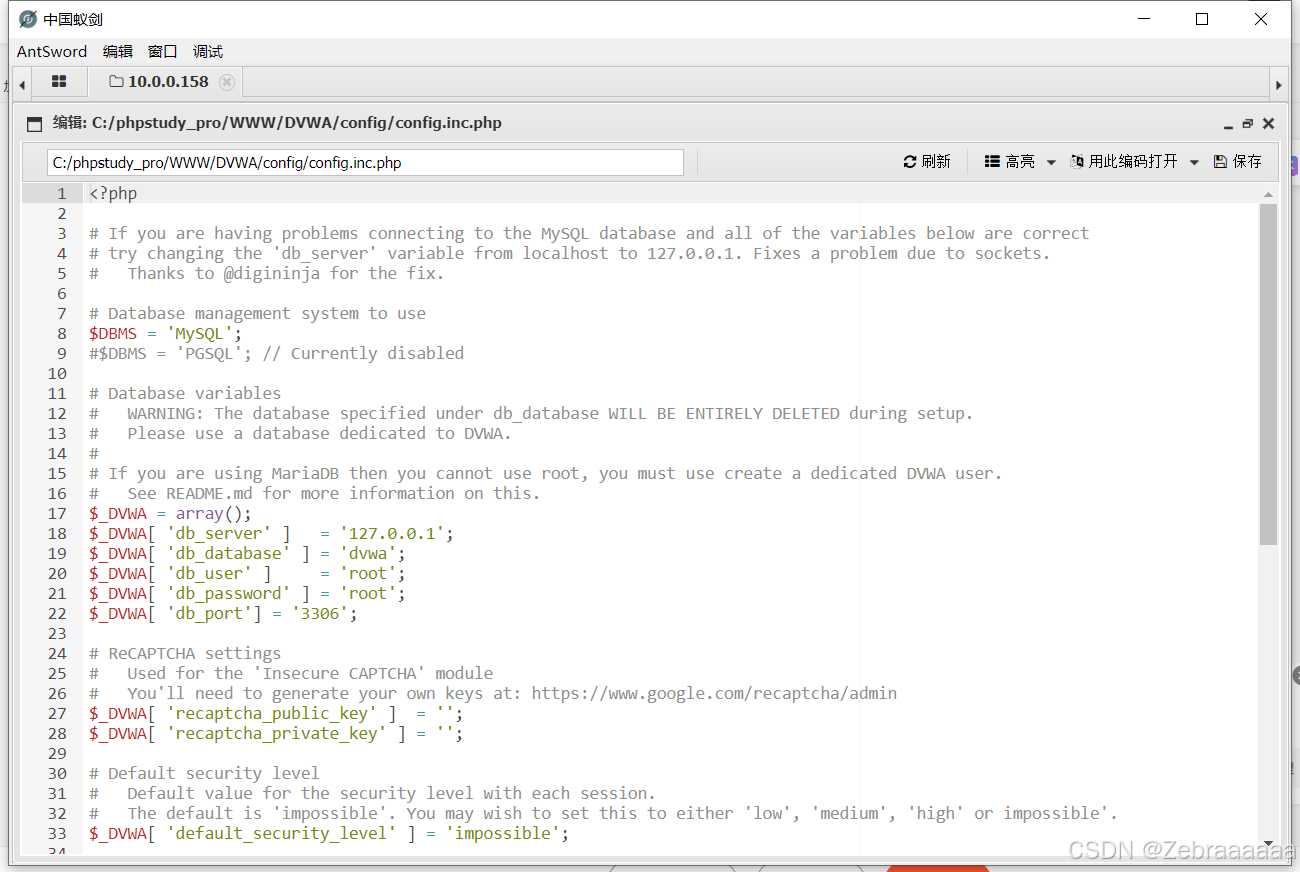
Task: Open the 调试 menu
Action: pyautogui.click(x=208, y=51)
